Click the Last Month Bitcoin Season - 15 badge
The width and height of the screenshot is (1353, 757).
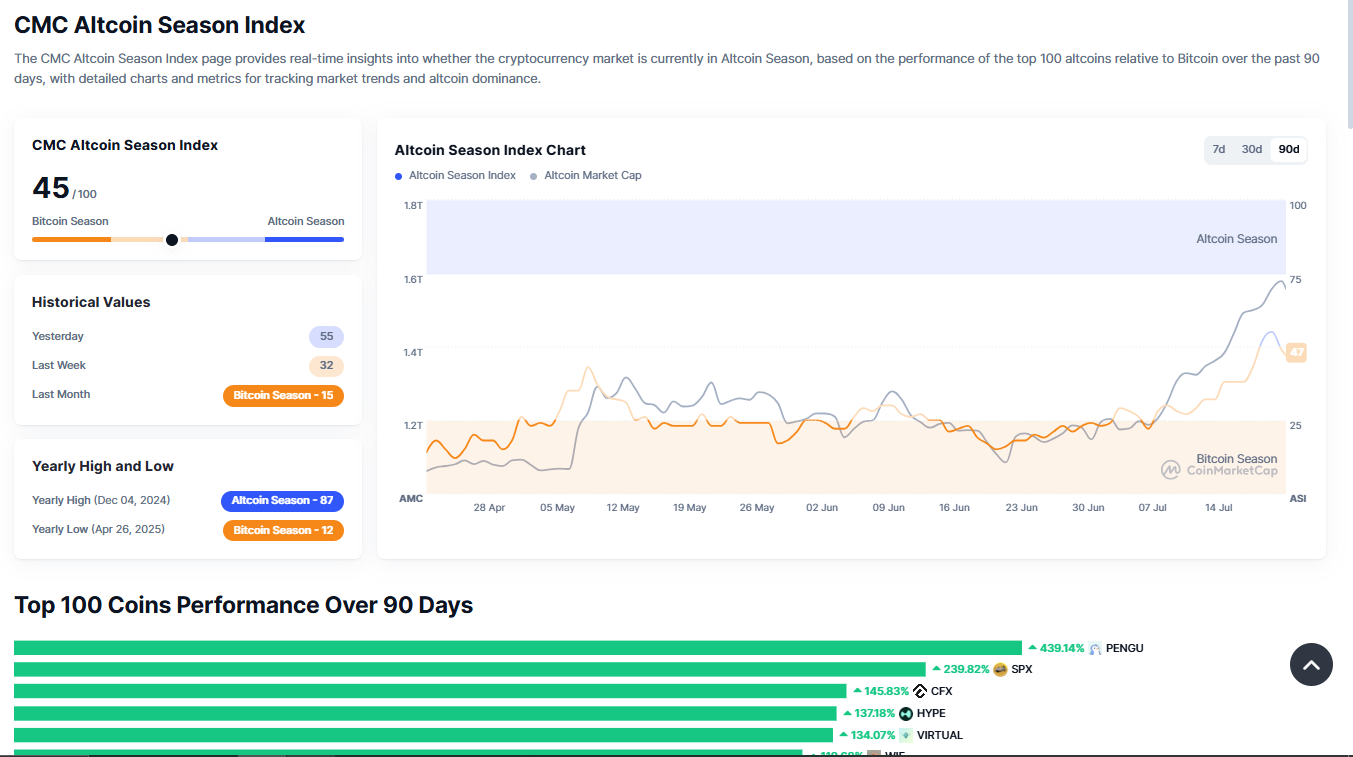(283, 395)
